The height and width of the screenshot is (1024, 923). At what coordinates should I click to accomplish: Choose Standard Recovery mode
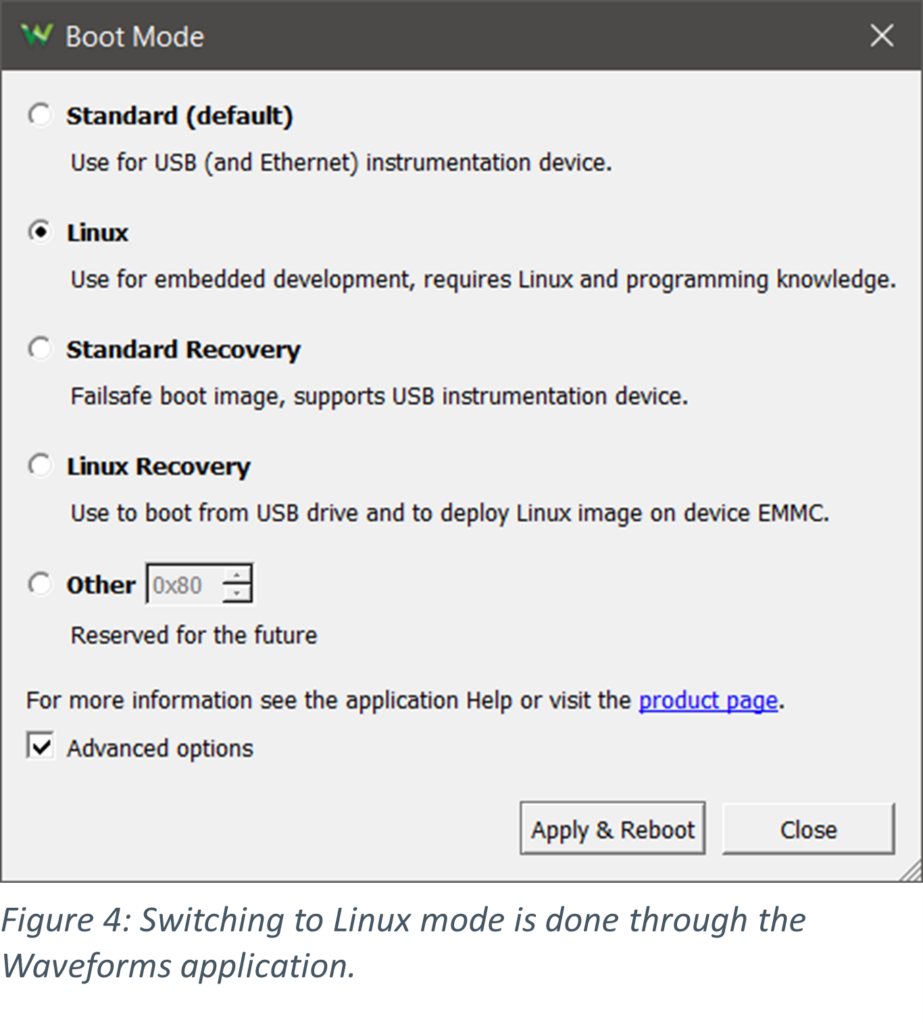[x=39, y=349]
